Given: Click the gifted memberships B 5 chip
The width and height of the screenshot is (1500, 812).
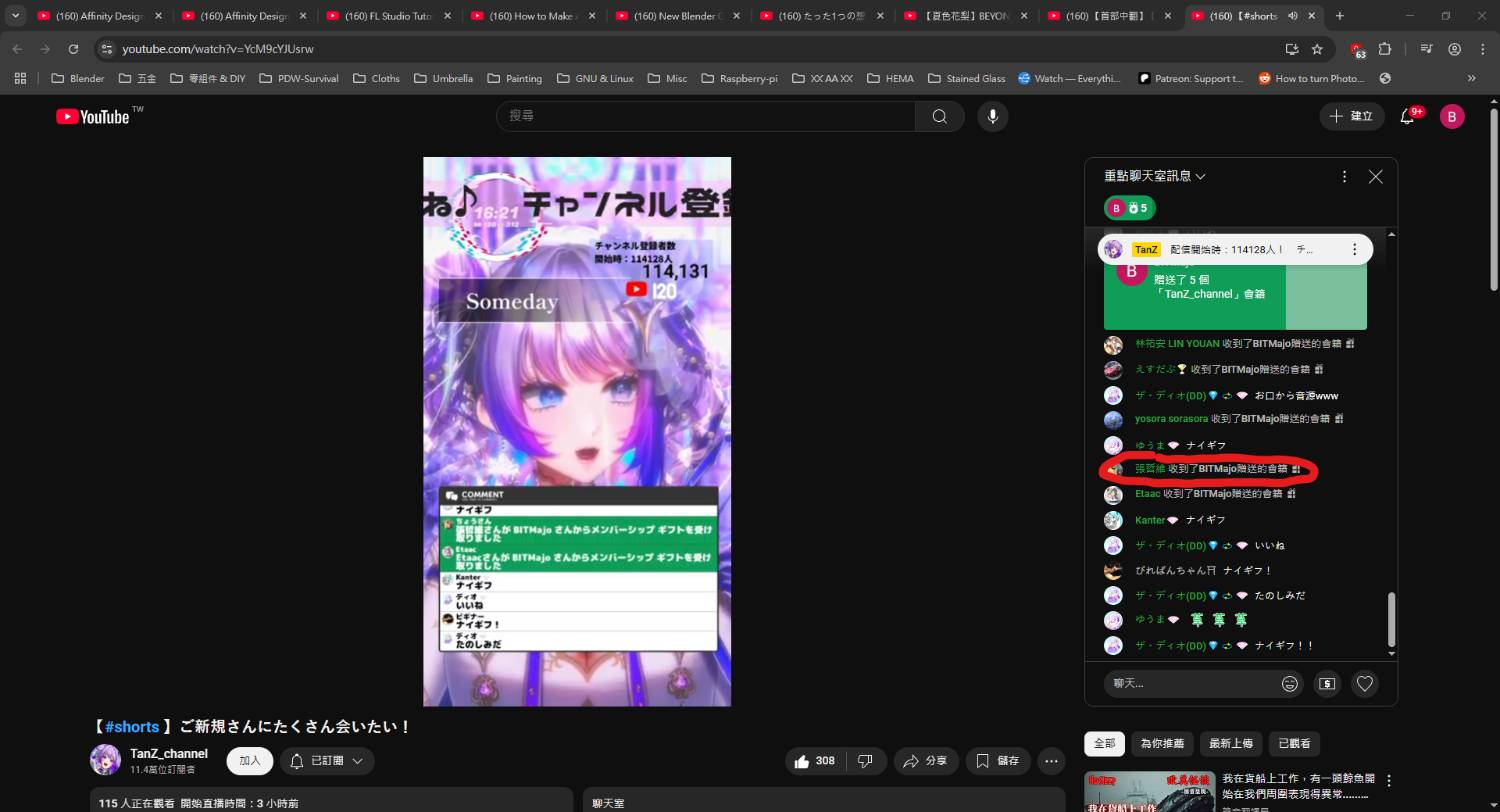Looking at the screenshot, I should click(x=1129, y=208).
